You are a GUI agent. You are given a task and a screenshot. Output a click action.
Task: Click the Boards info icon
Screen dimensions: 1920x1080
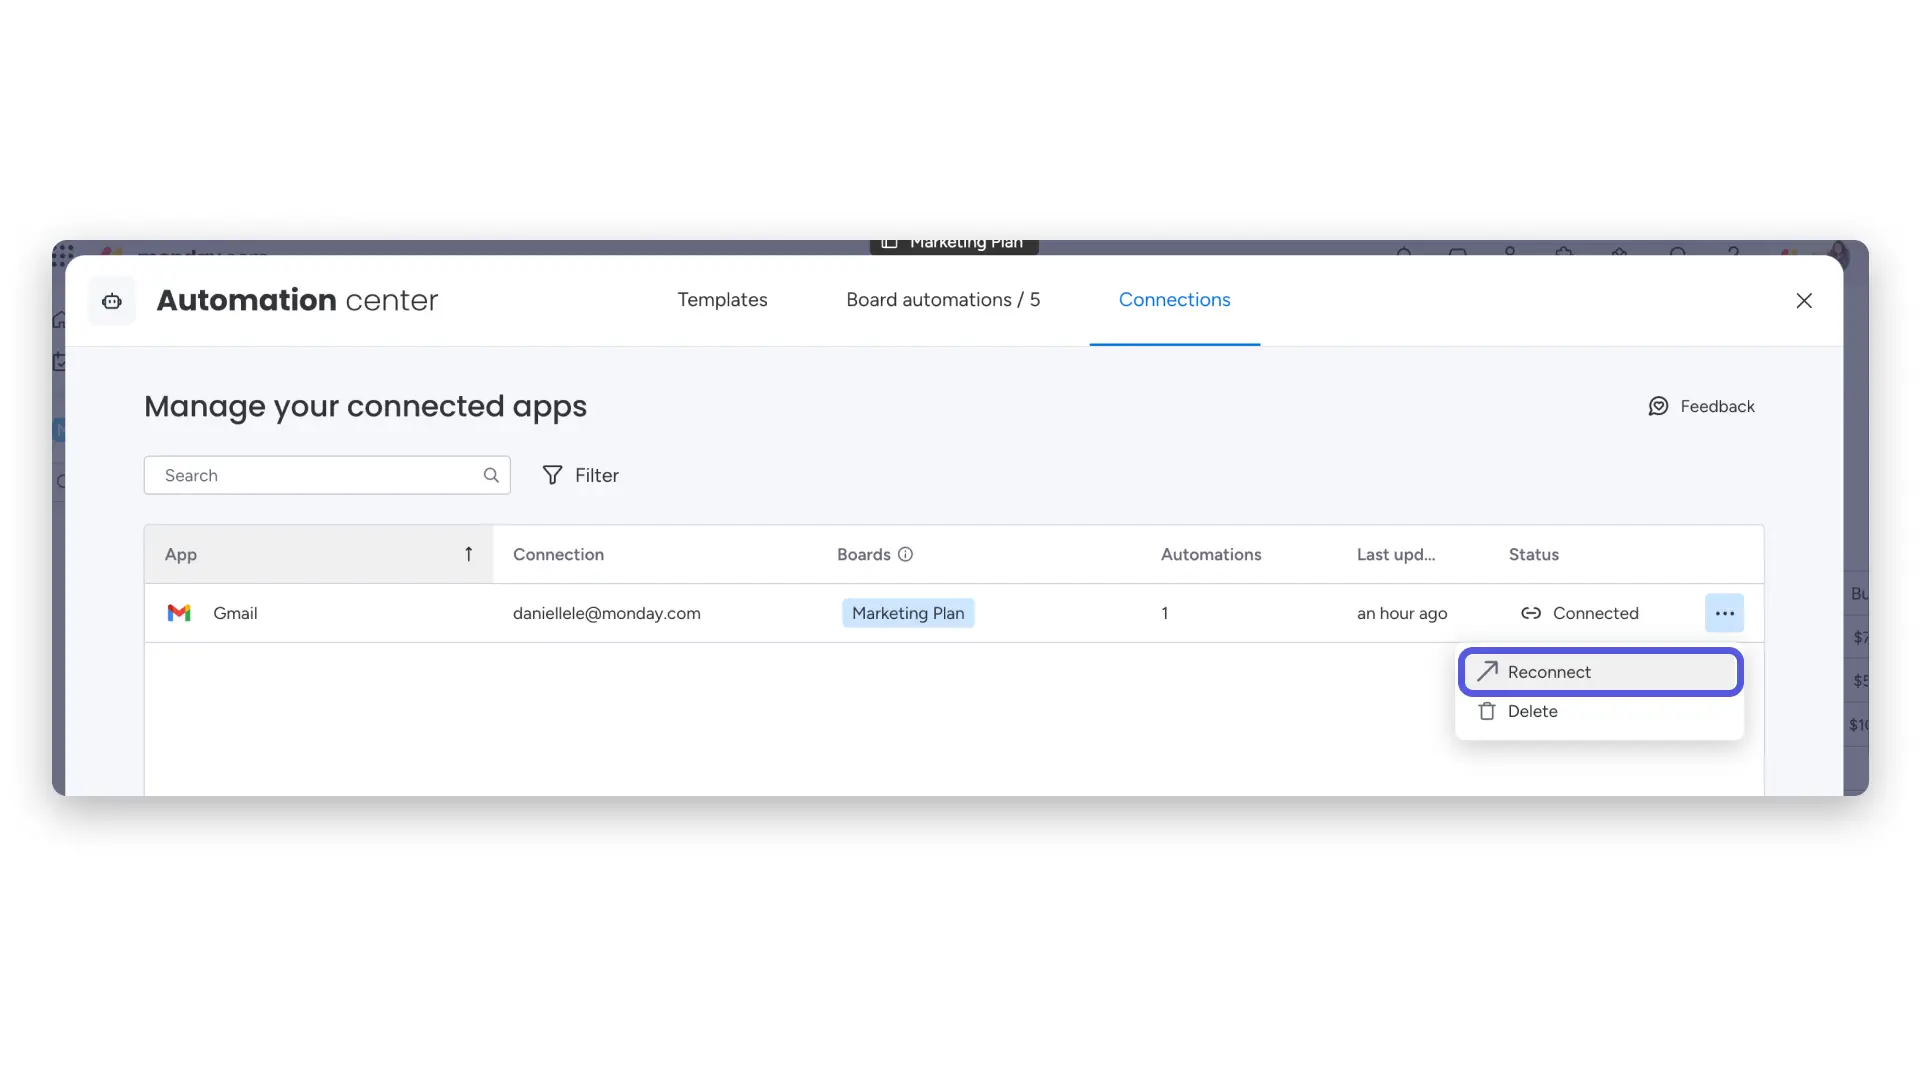[x=905, y=554]
